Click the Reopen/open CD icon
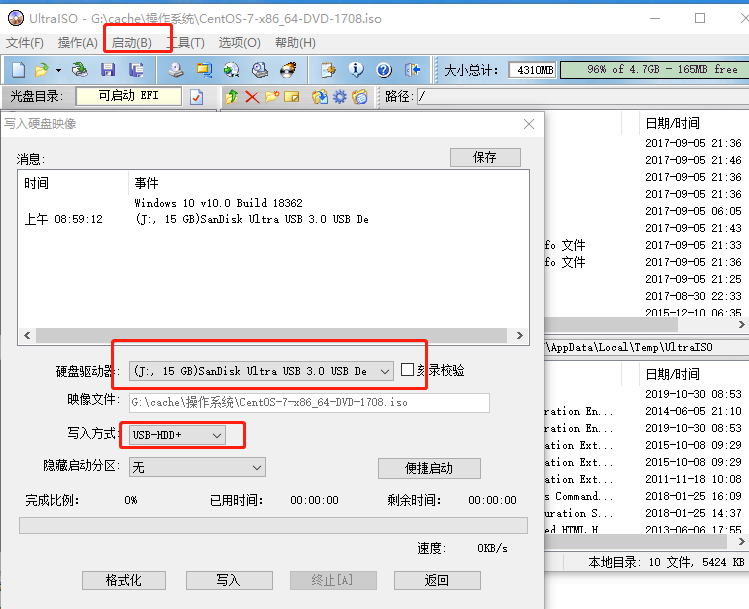 point(80,70)
